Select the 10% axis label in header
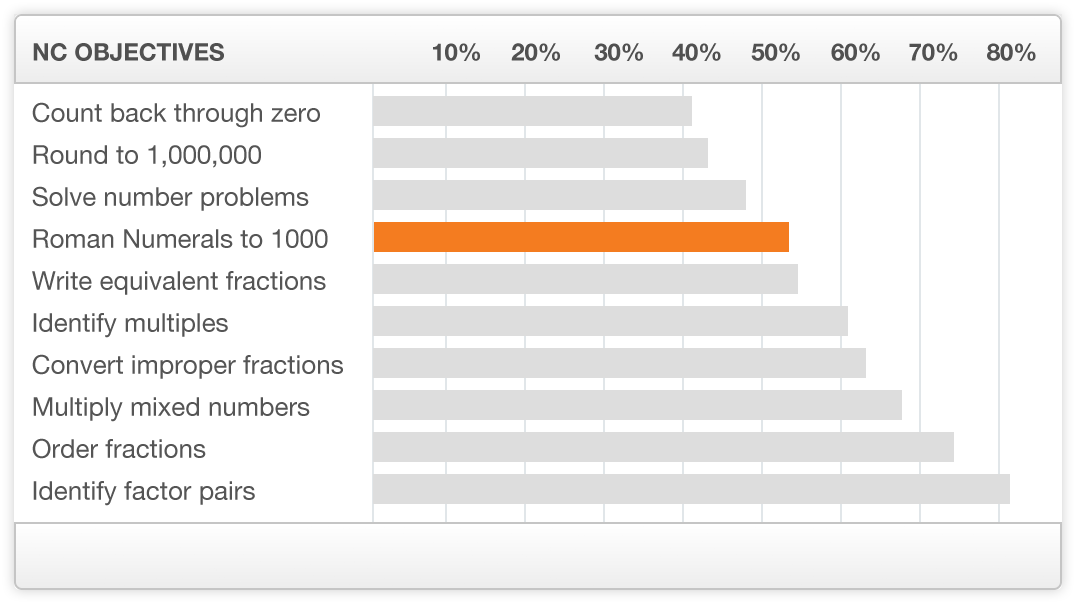The image size is (1076, 604). click(x=456, y=53)
